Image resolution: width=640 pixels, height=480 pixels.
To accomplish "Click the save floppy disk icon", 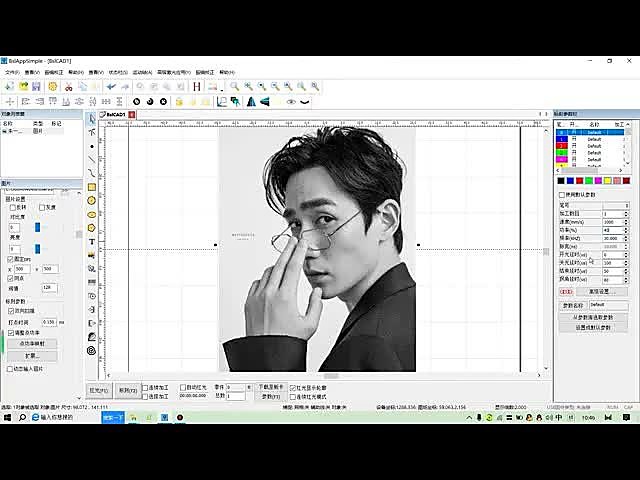I will point(36,87).
